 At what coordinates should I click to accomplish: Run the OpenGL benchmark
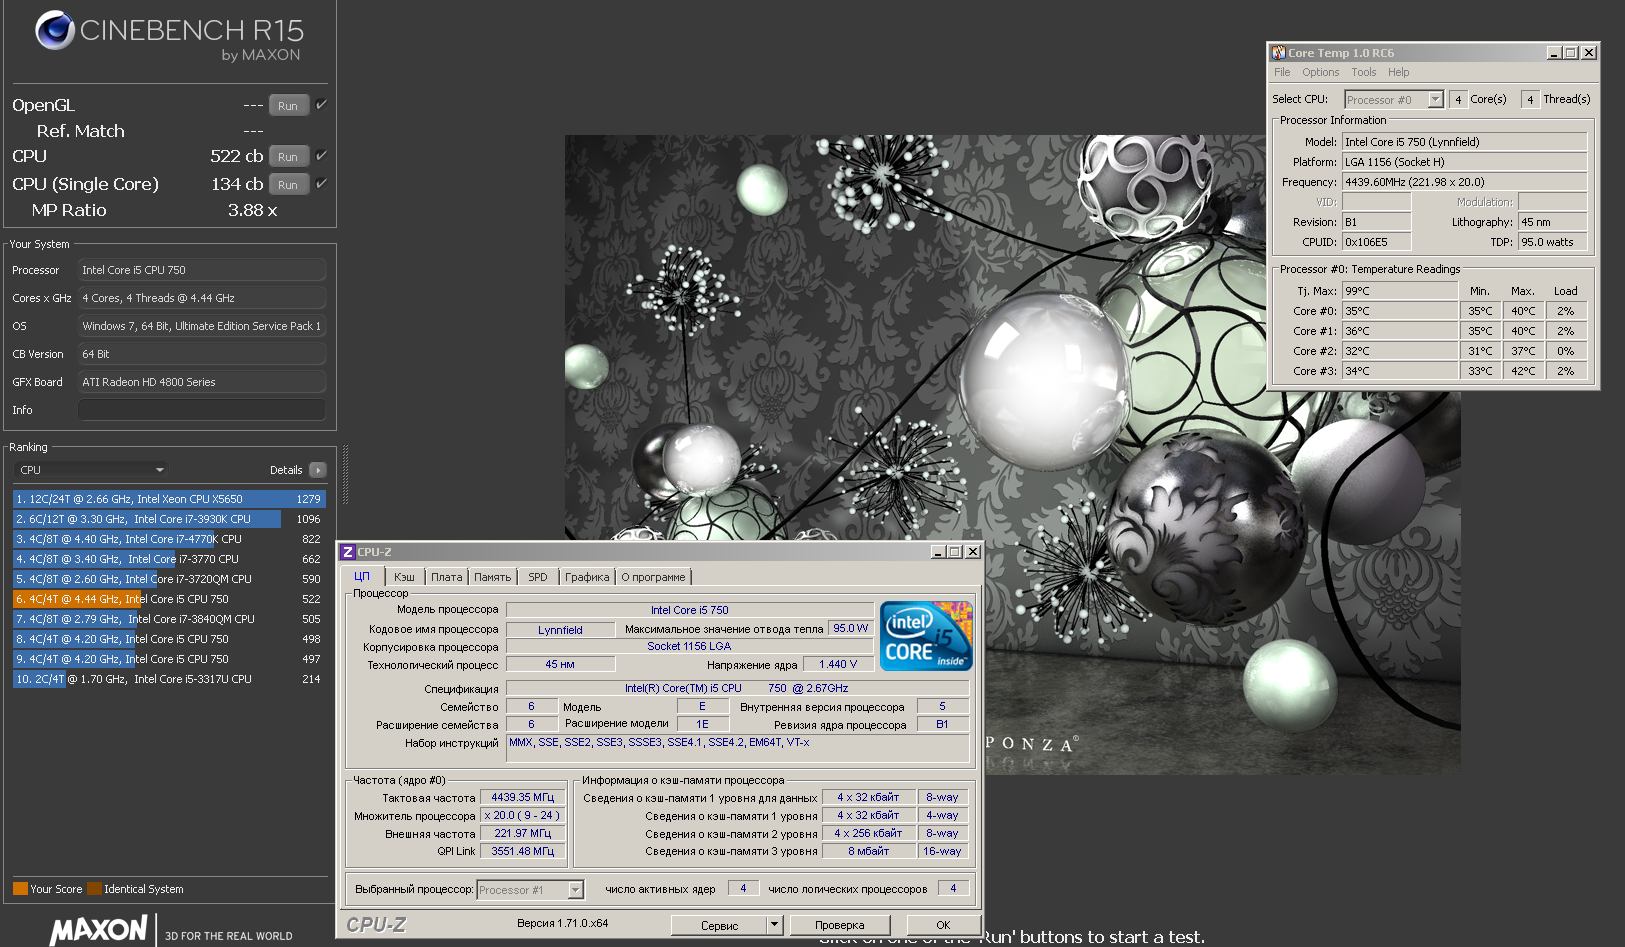[288, 105]
